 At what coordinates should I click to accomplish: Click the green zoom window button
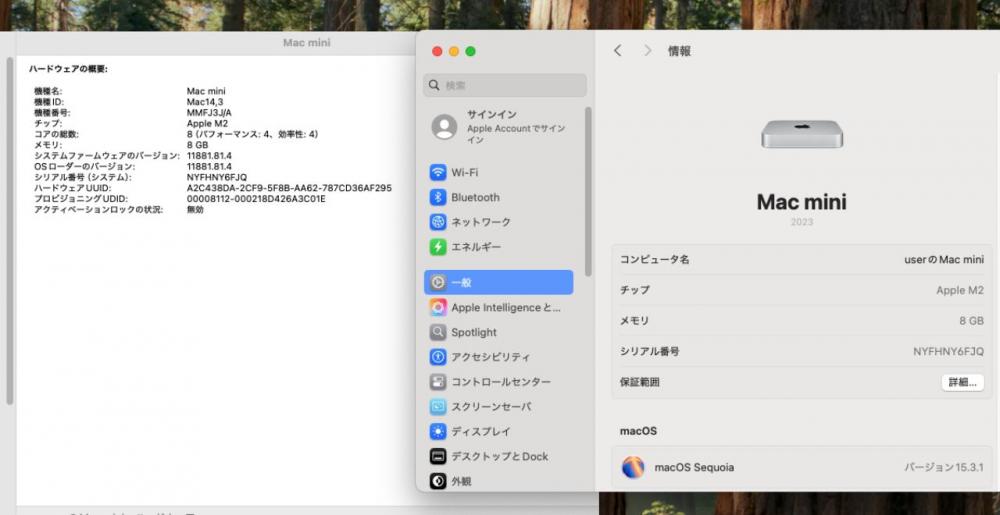470,52
